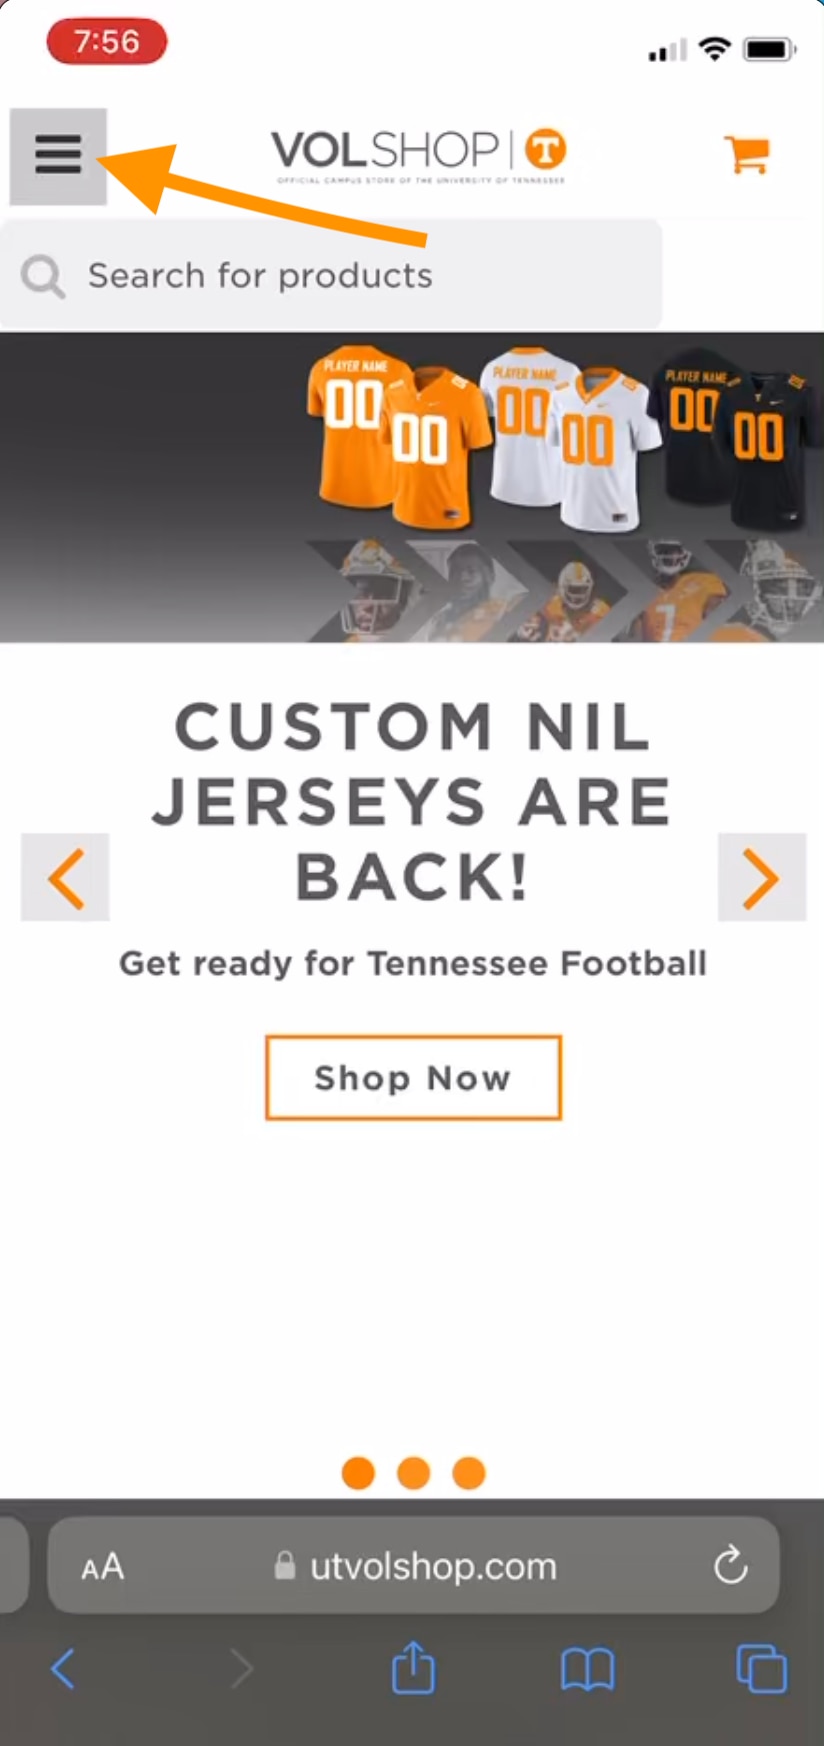This screenshot has height=1746, width=824.
Task: Tap the utvolshop.com address bar
Action: pyautogui.click(x=413, y=1565)
